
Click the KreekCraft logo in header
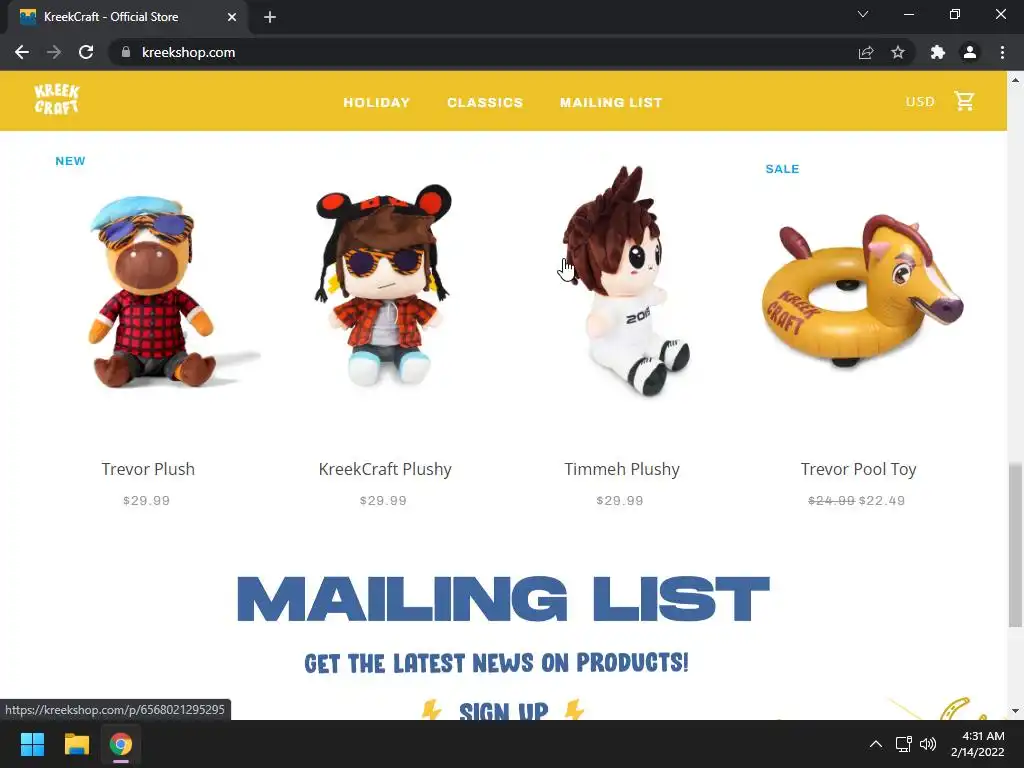(57, 100)
